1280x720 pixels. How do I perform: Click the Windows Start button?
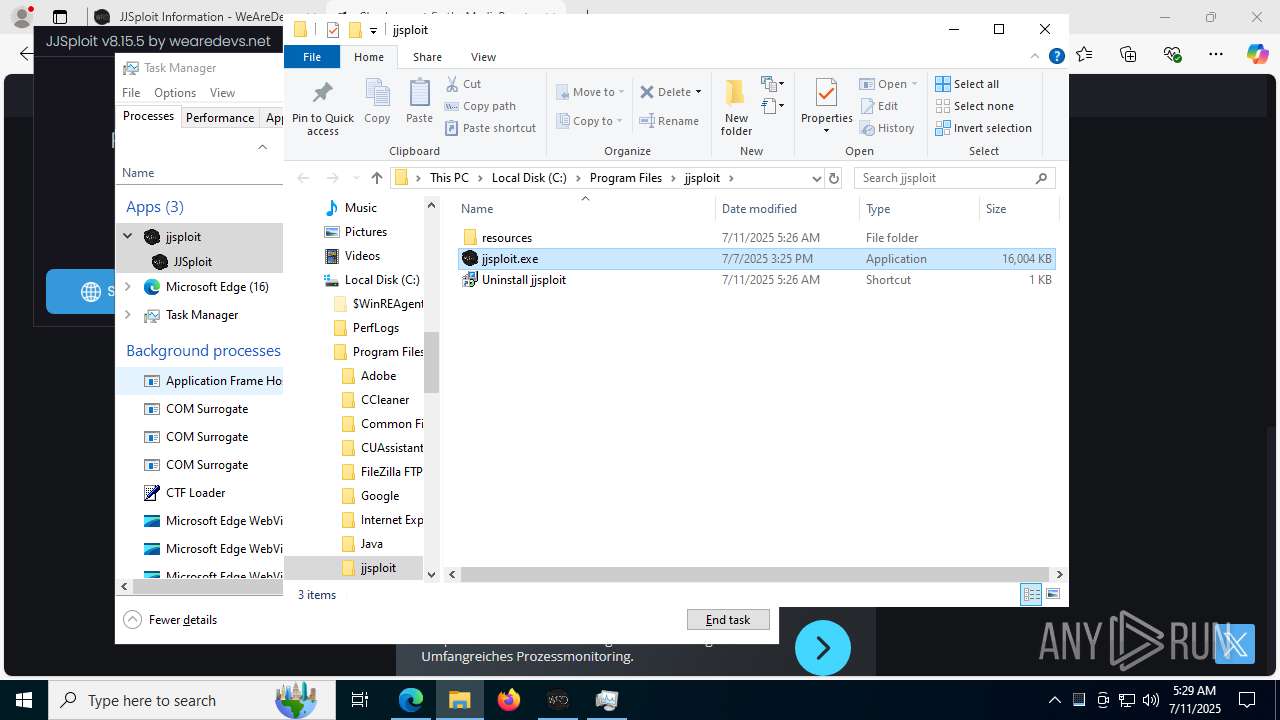coord(24,700)
